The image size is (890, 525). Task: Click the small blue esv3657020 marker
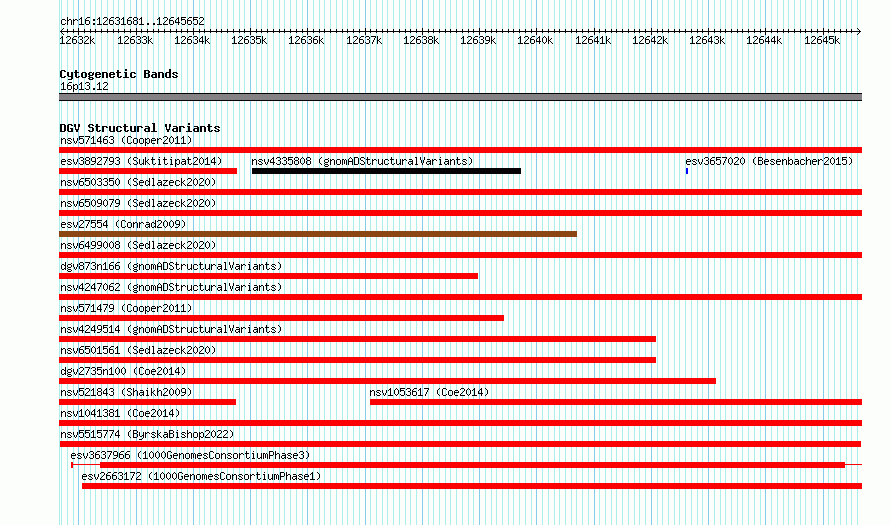687,171
